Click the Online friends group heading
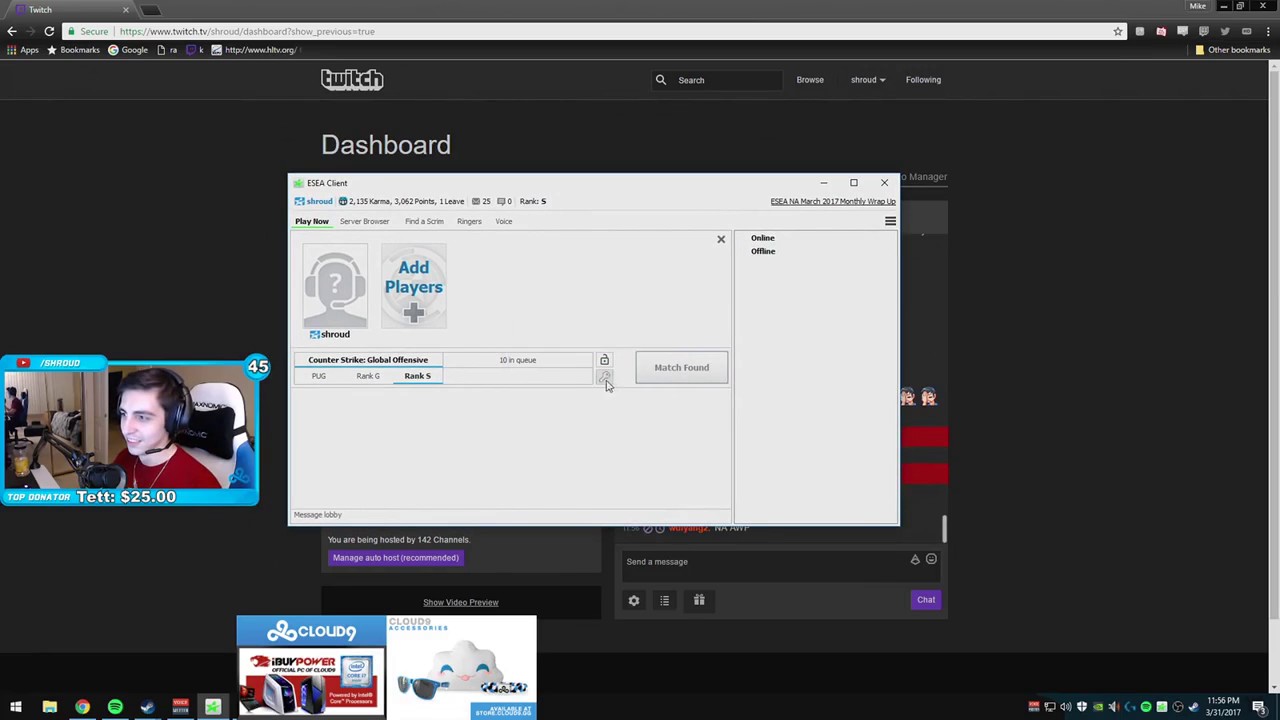The width and height of the screenshot is (1280, 720). (x=763, y=238)
